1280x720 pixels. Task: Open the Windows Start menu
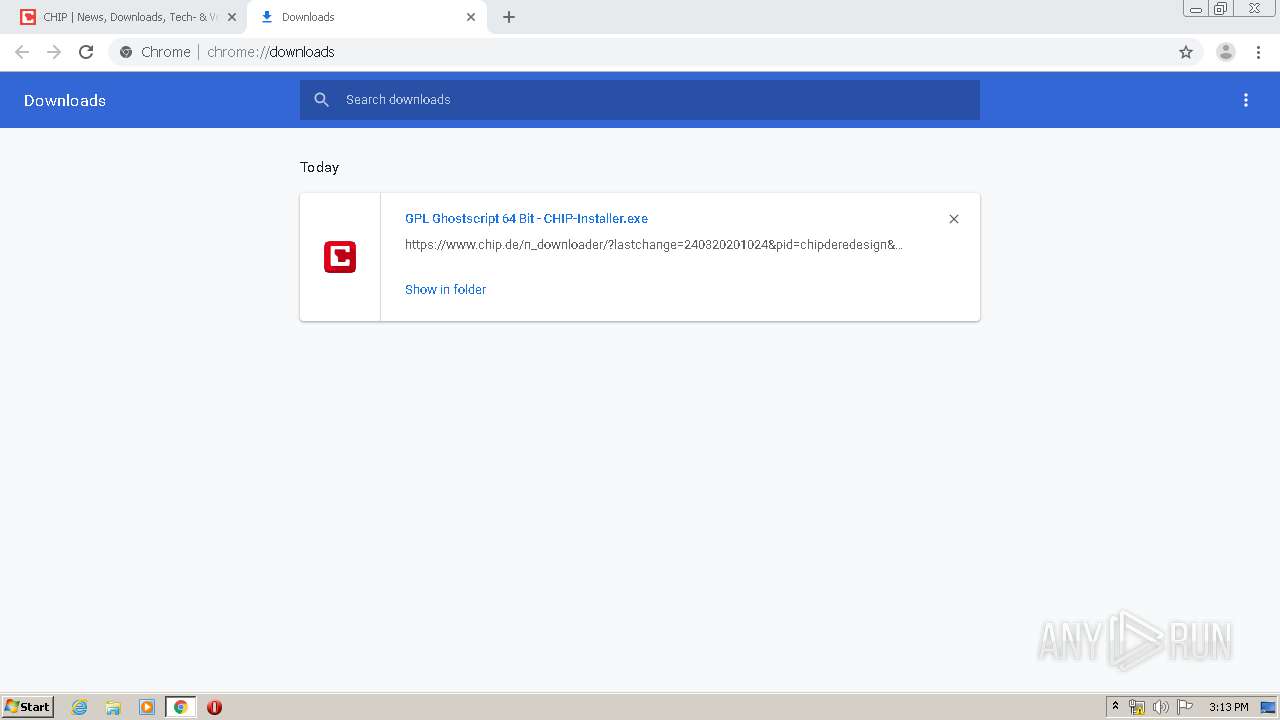click(x=28, y=707)
